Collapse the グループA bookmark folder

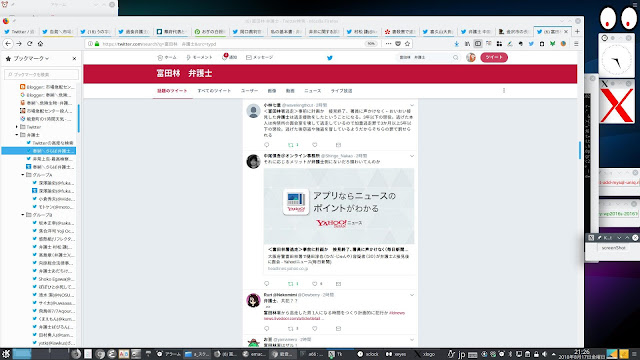click(23, 175)
